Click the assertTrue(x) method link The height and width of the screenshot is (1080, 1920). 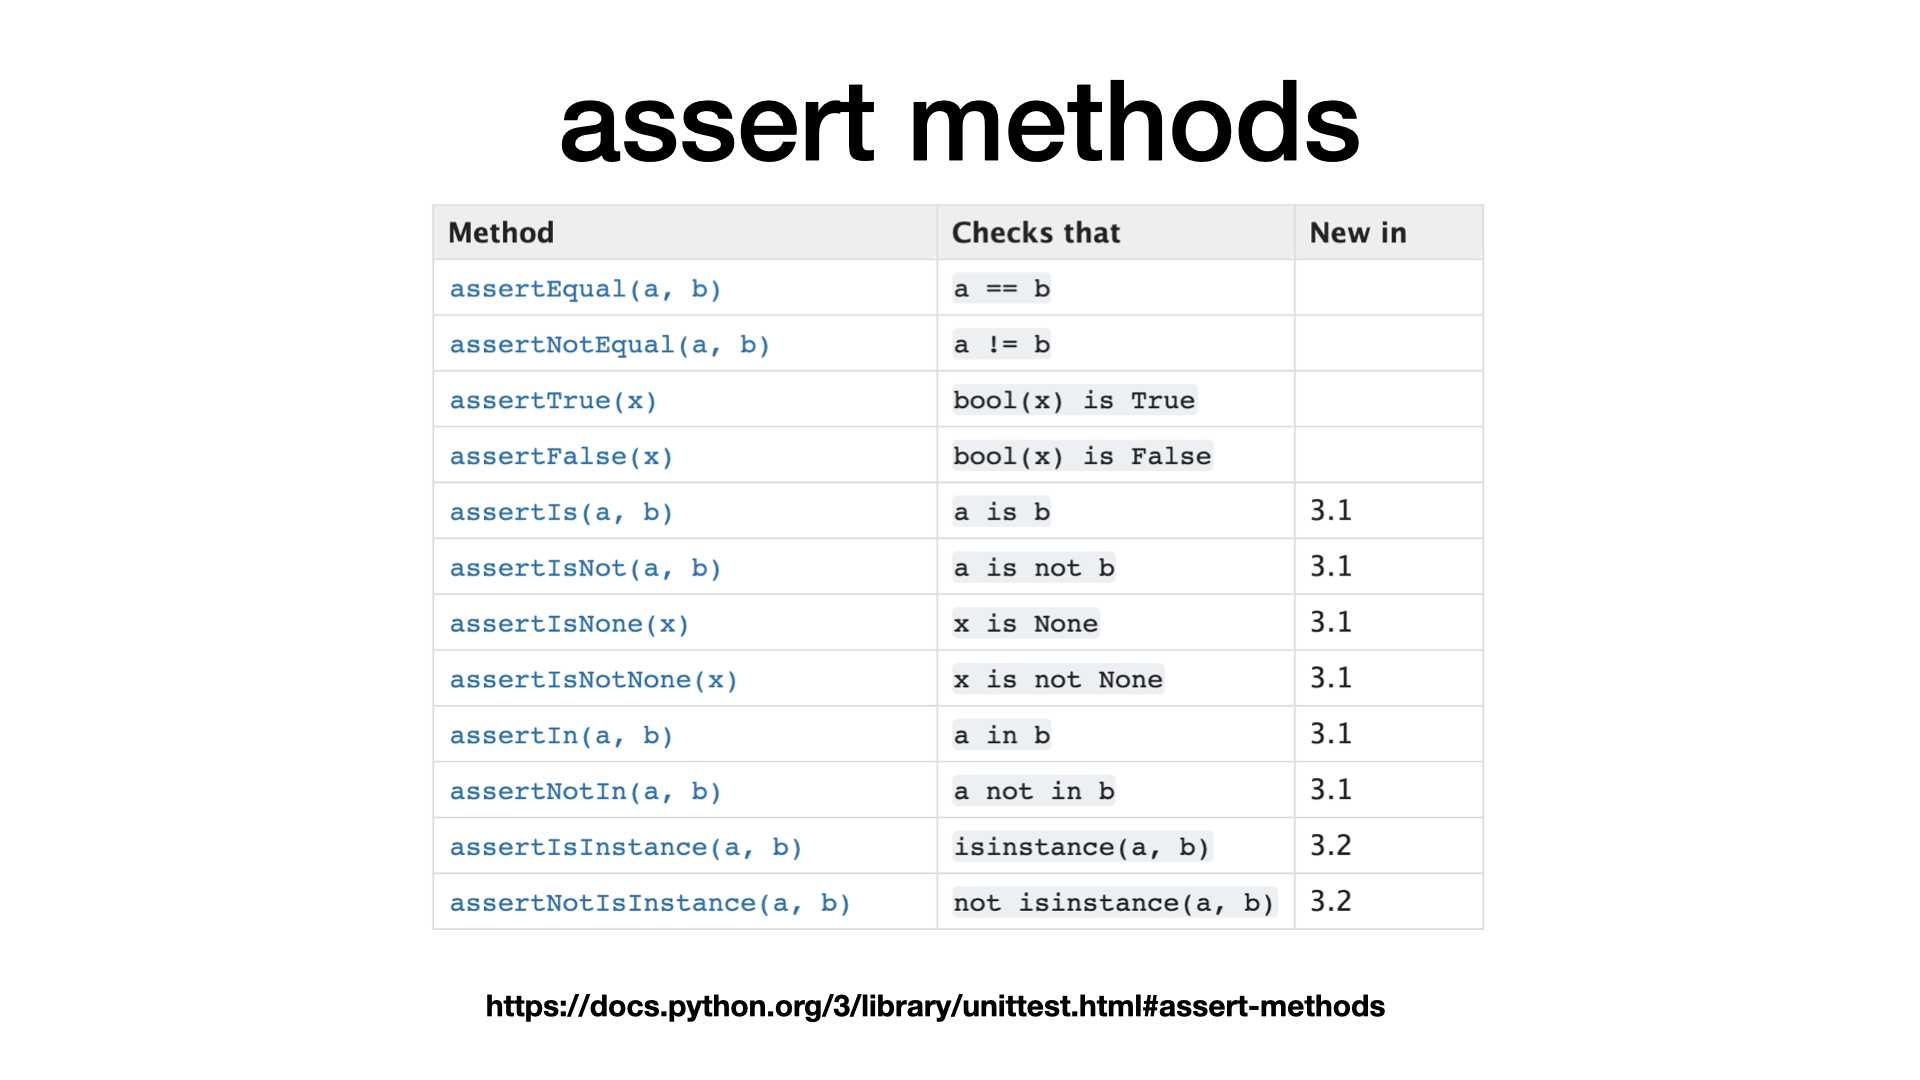click(553, 401)
